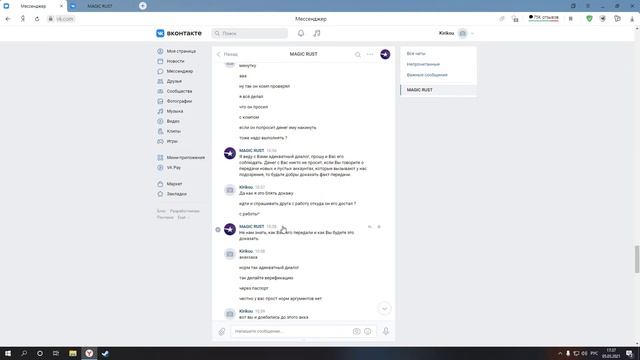Image resolution: width=640 pixels, height=360 pixels.
Task: Open the chat actions three-dots menu
Action: (370, 54)
